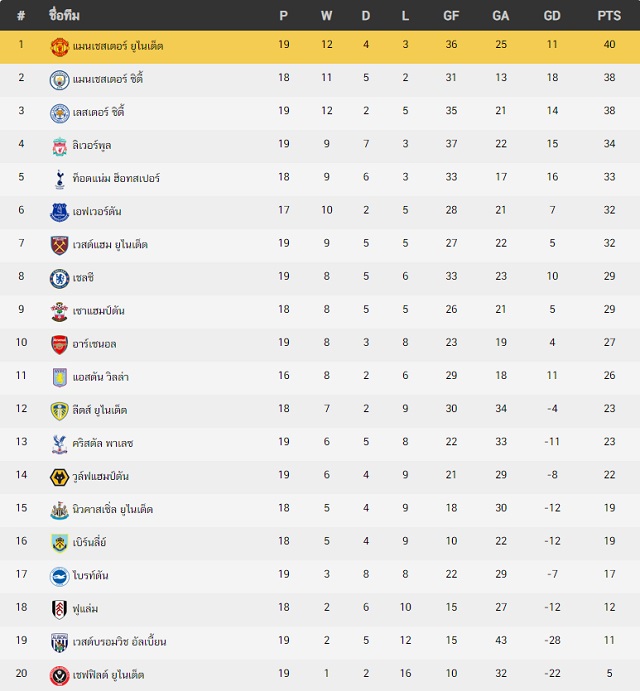Click the GF column header
The image size is (640, 691).
[451, 16]
